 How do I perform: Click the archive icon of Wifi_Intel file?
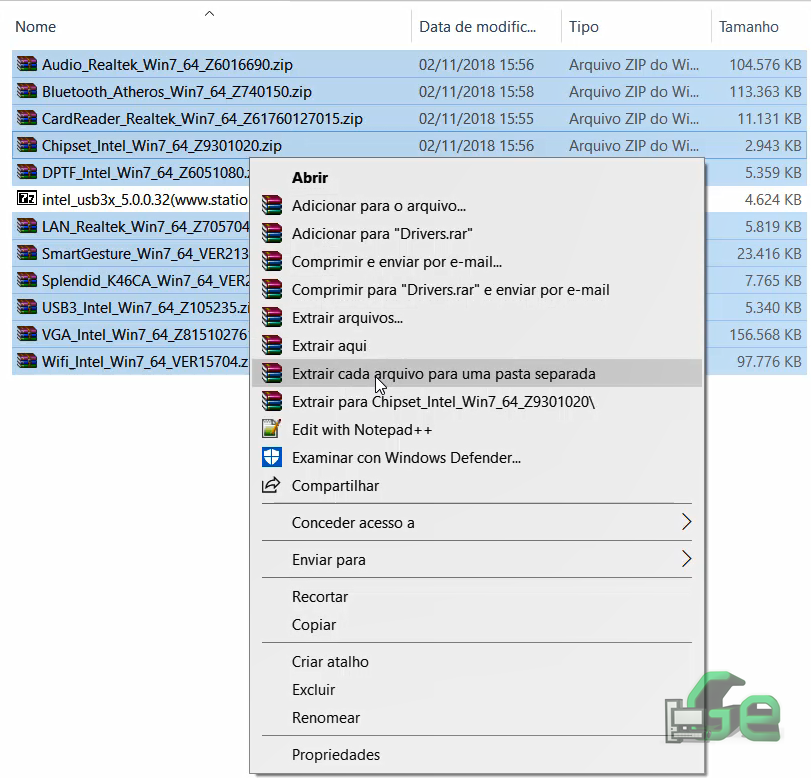(x=27, y=361)
